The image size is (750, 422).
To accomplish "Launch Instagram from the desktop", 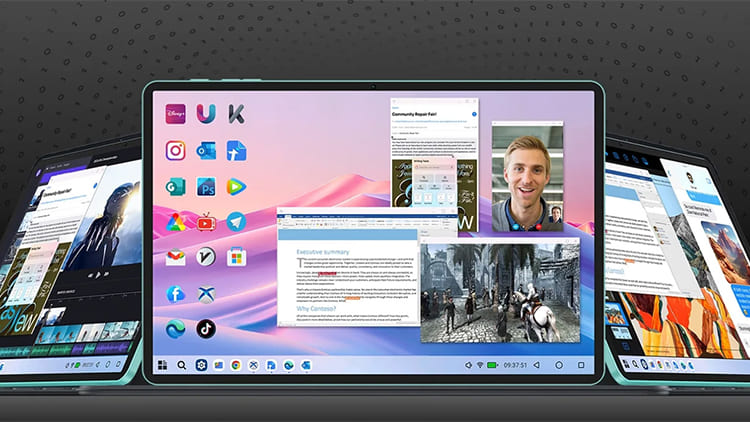I will 175,151.
